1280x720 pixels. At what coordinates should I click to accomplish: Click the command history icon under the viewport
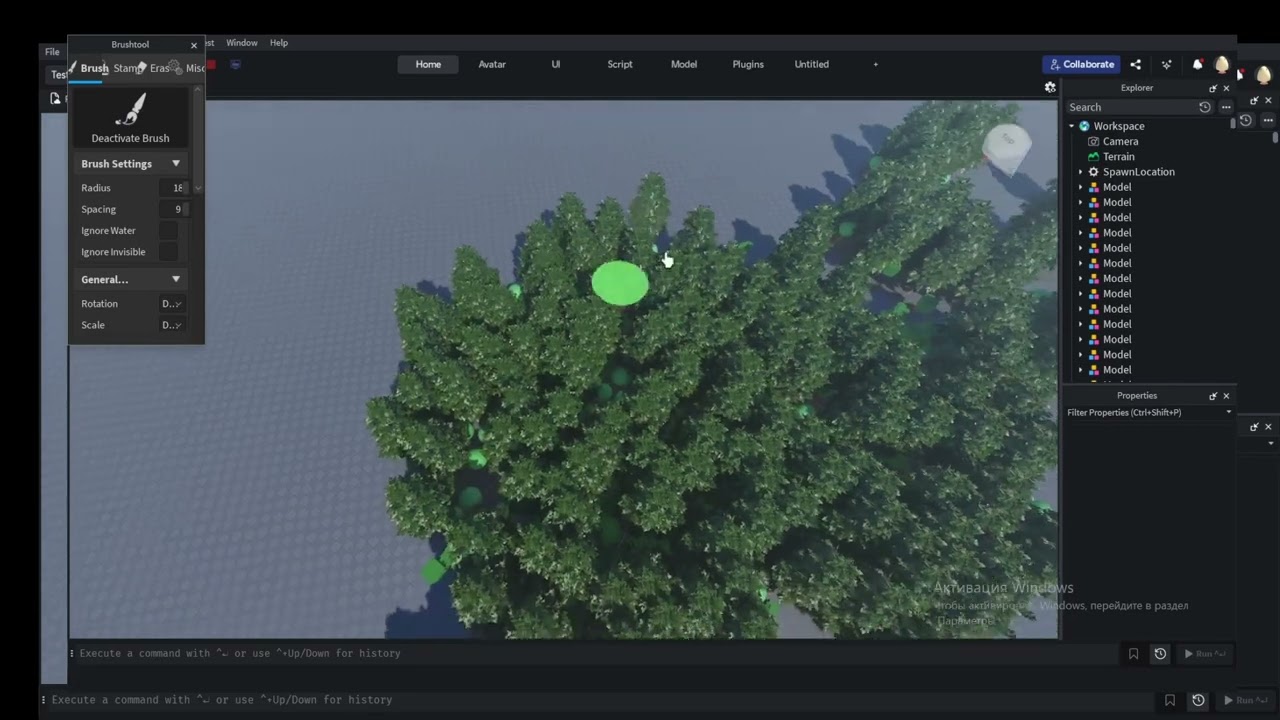point(1160,654)
